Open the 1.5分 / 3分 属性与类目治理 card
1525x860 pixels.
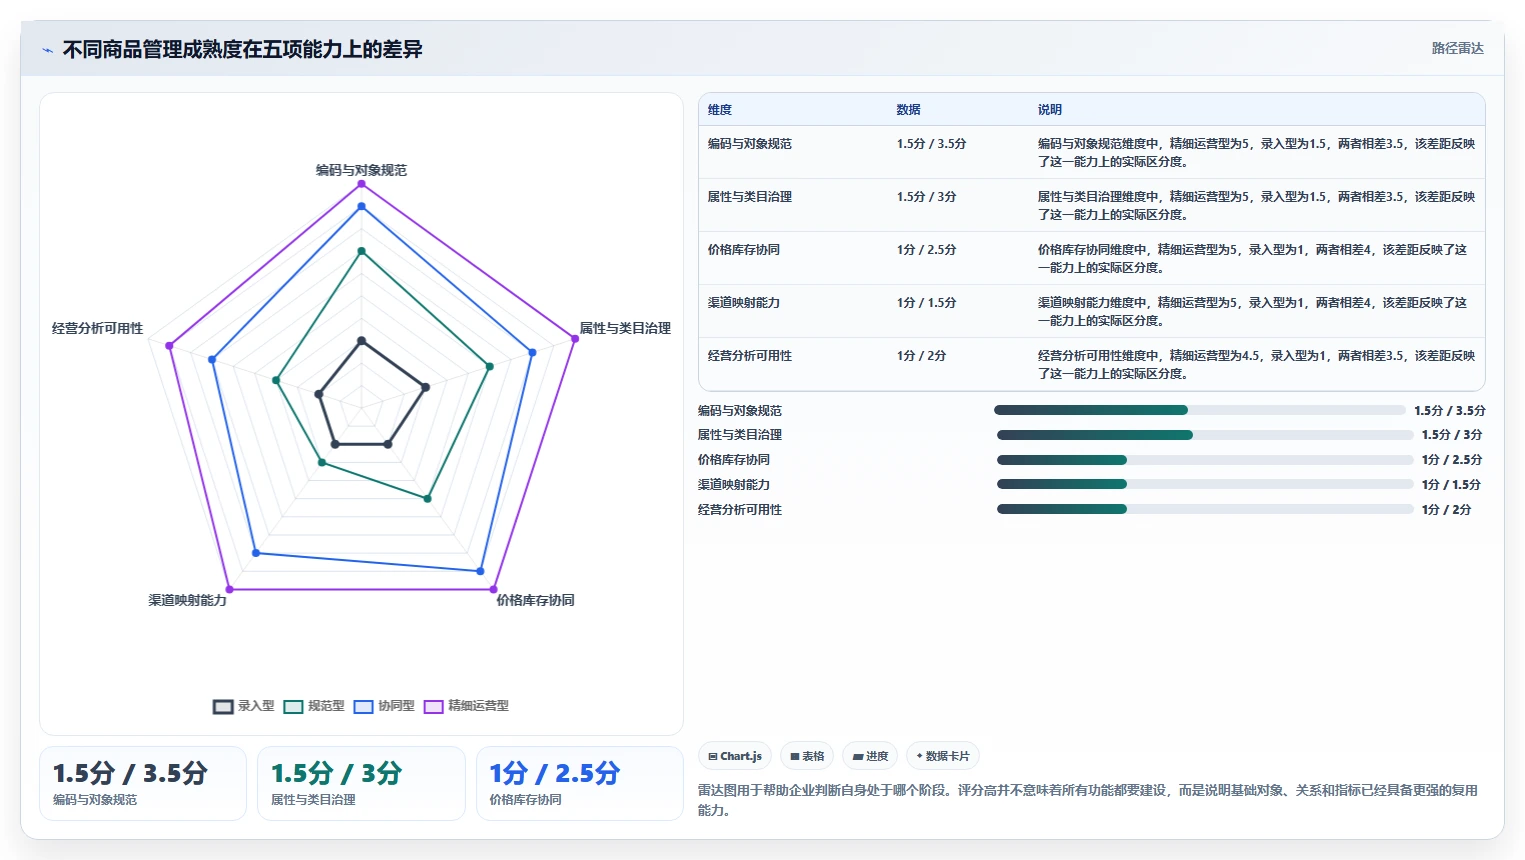[x=361, y=783]
